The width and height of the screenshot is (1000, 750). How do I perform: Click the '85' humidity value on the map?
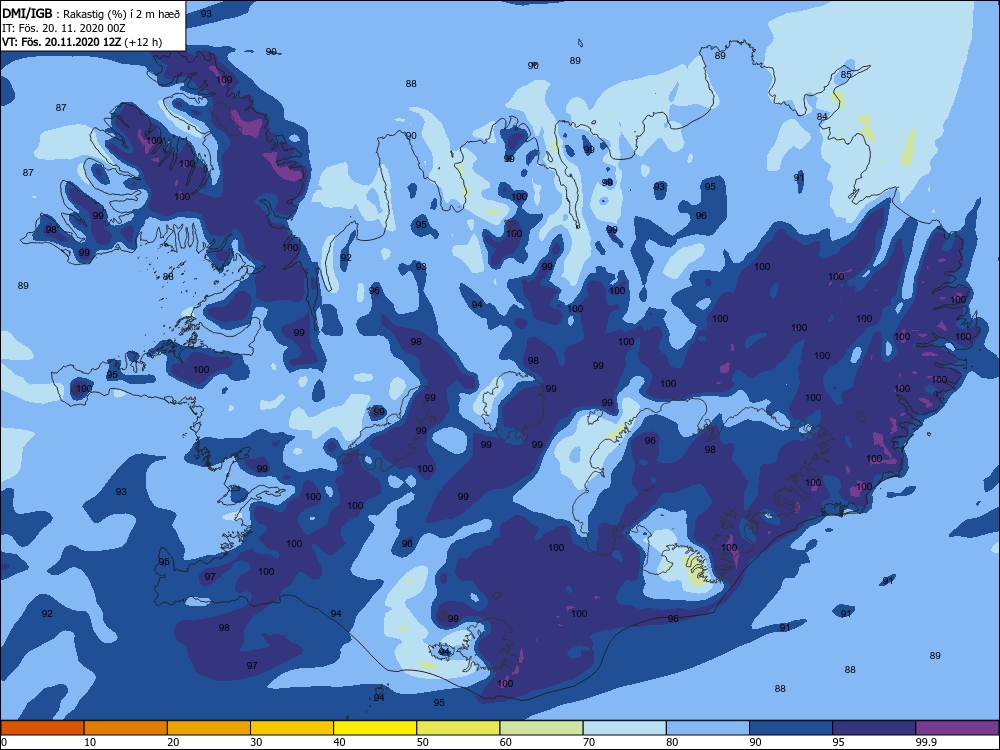coord(846,75)
